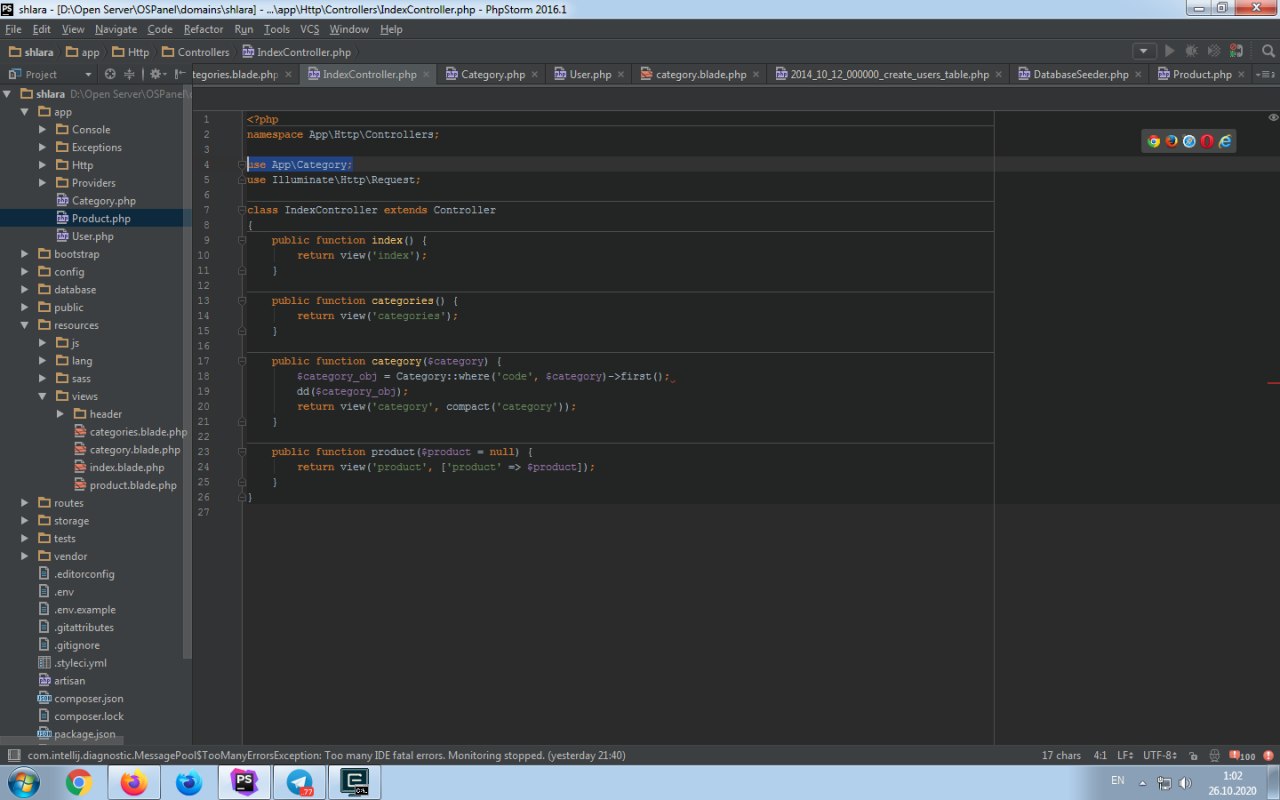Screen dimensions: 1280x800
Task: Click the inspection eye icon in editor
Action: pyautogui.click(x=1271, y=119)
